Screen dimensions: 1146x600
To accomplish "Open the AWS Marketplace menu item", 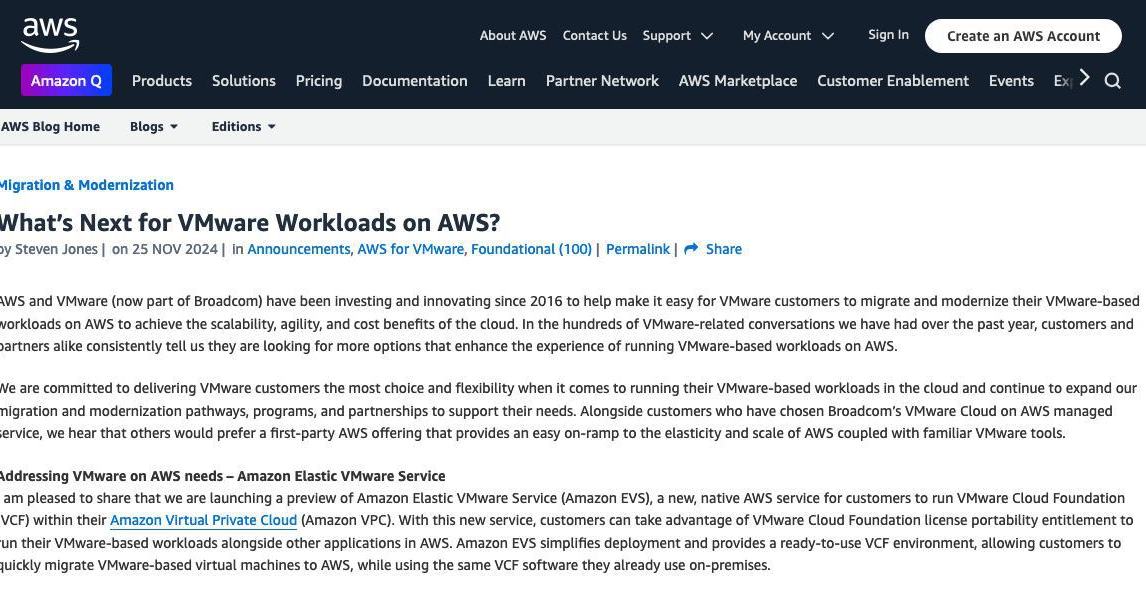I will [x=737, y=80].
